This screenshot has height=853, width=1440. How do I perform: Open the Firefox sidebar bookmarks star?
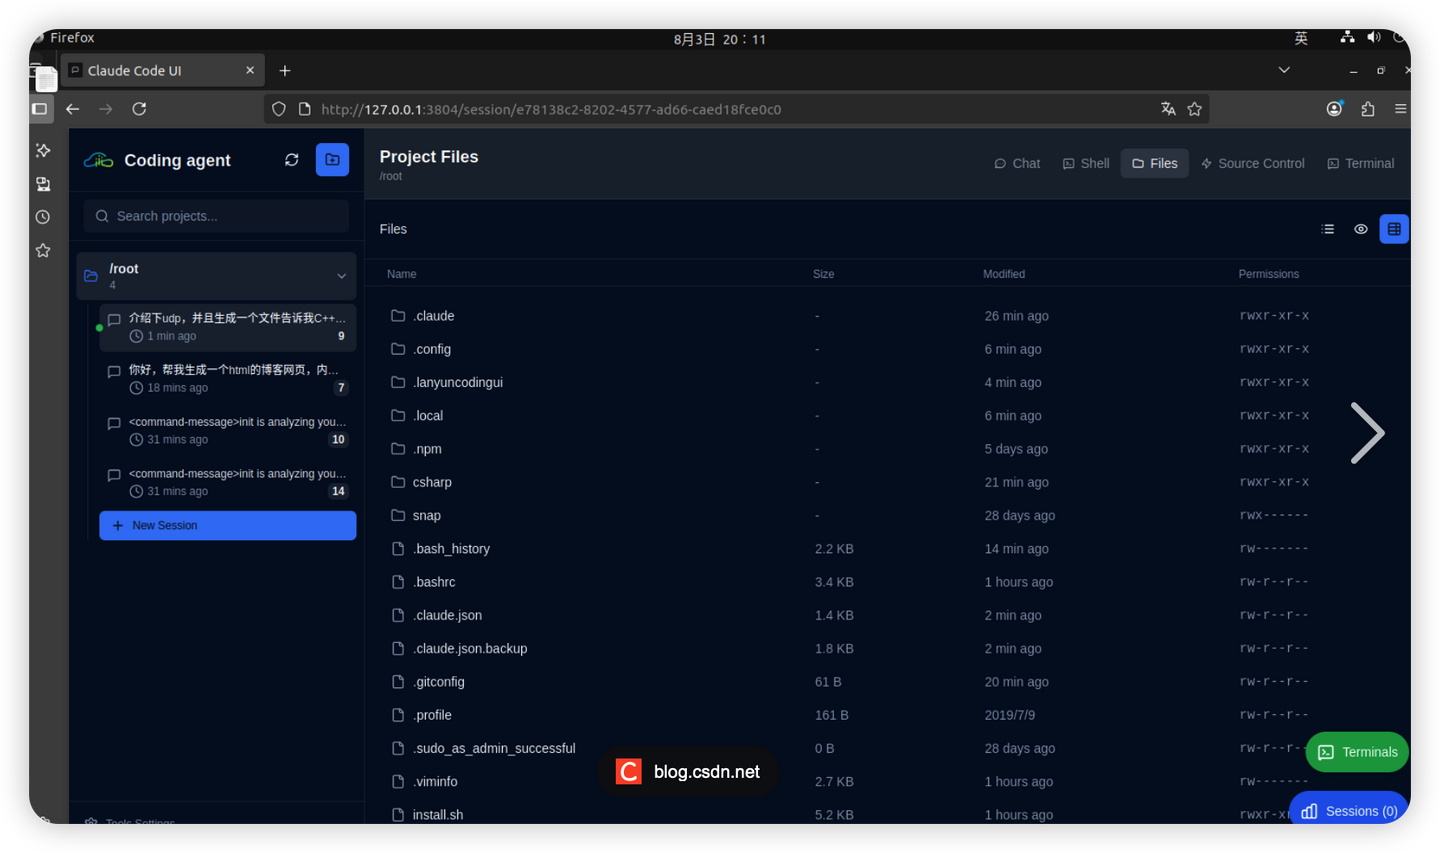(43, 250)
